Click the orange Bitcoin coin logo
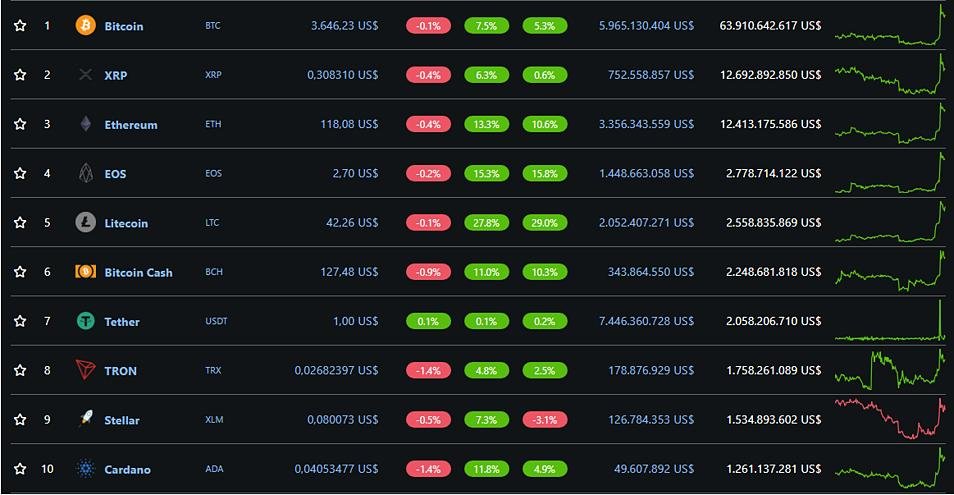This screenshot has height=495, width=954. (x=86, y=26)
